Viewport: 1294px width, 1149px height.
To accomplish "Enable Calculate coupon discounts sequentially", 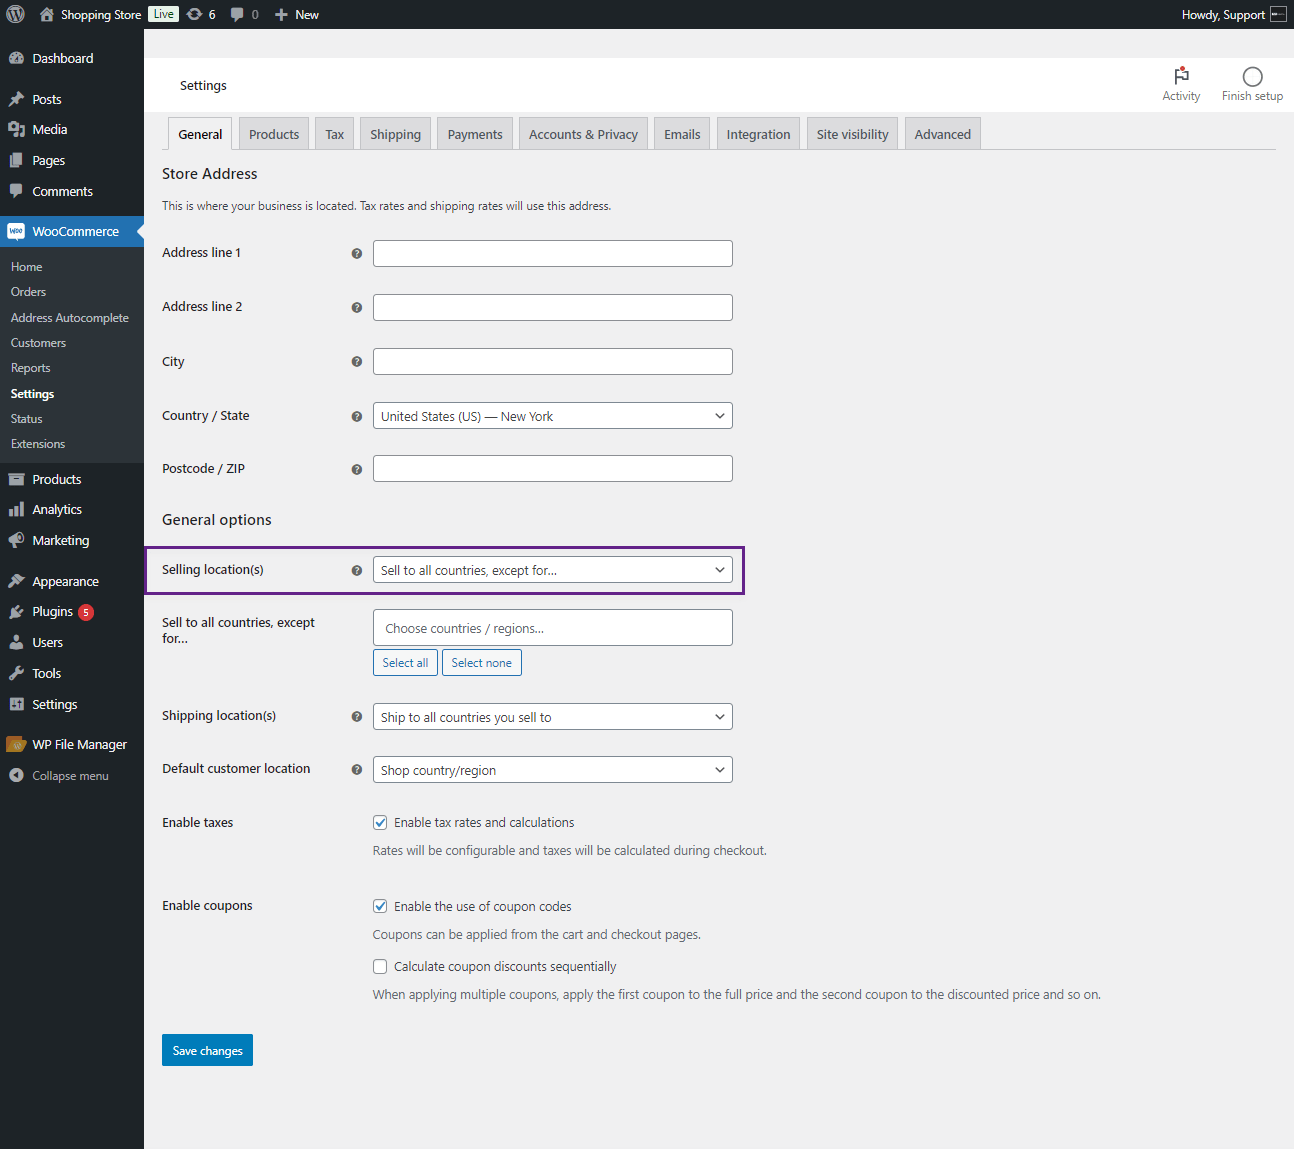I will coord(380,966).
